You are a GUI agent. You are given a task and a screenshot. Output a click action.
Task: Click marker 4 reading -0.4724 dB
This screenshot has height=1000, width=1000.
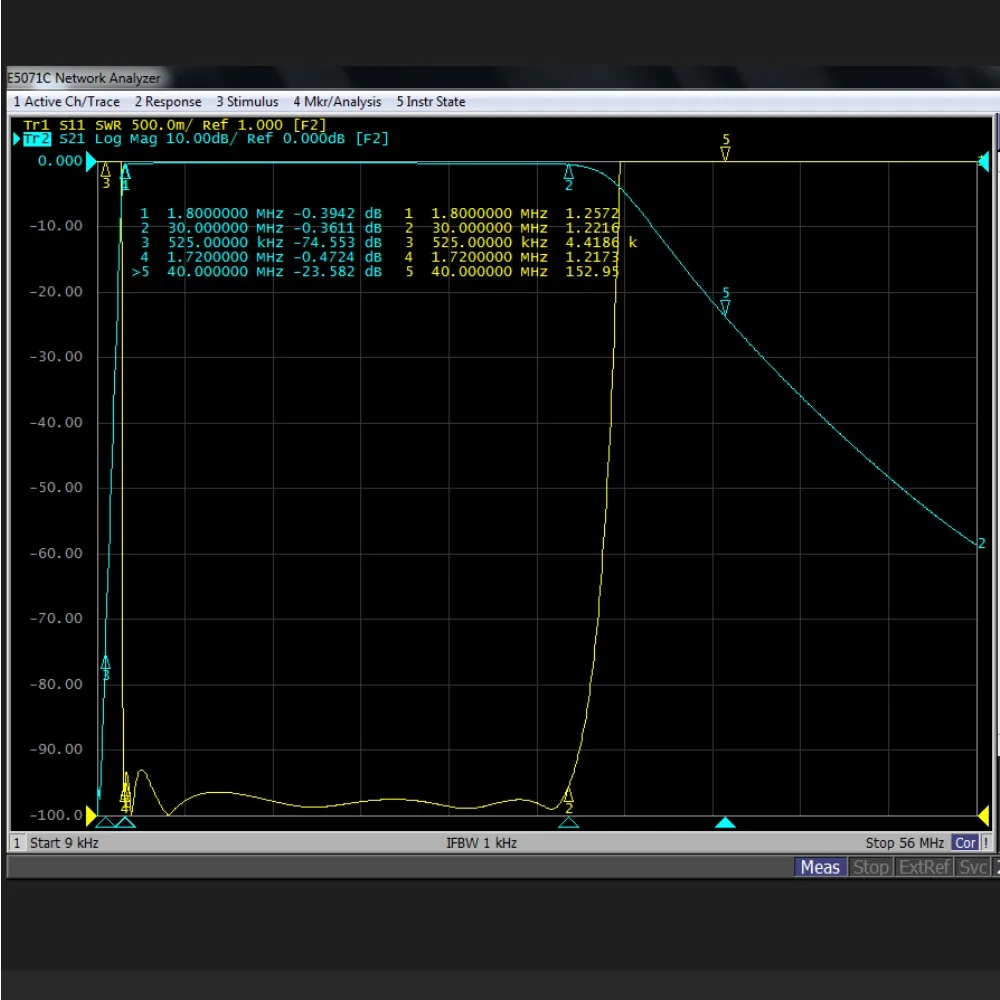pos(337,258)
